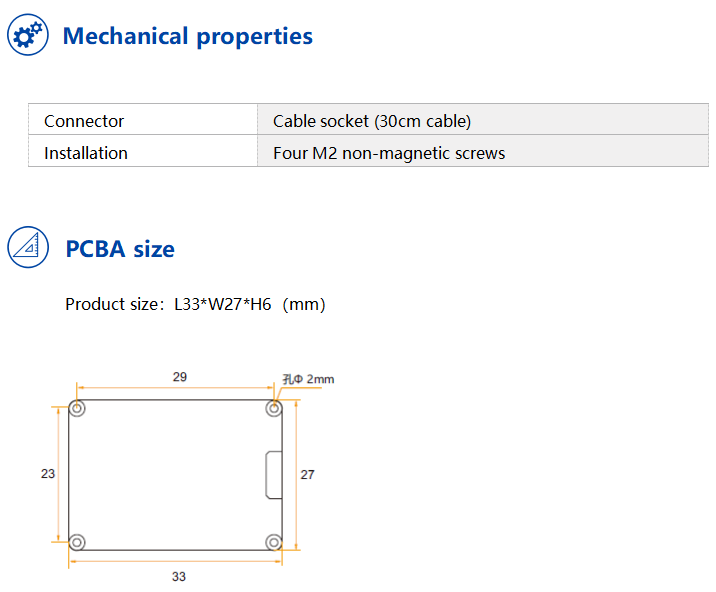Select the Installation table cell

(x=143, y=151)
